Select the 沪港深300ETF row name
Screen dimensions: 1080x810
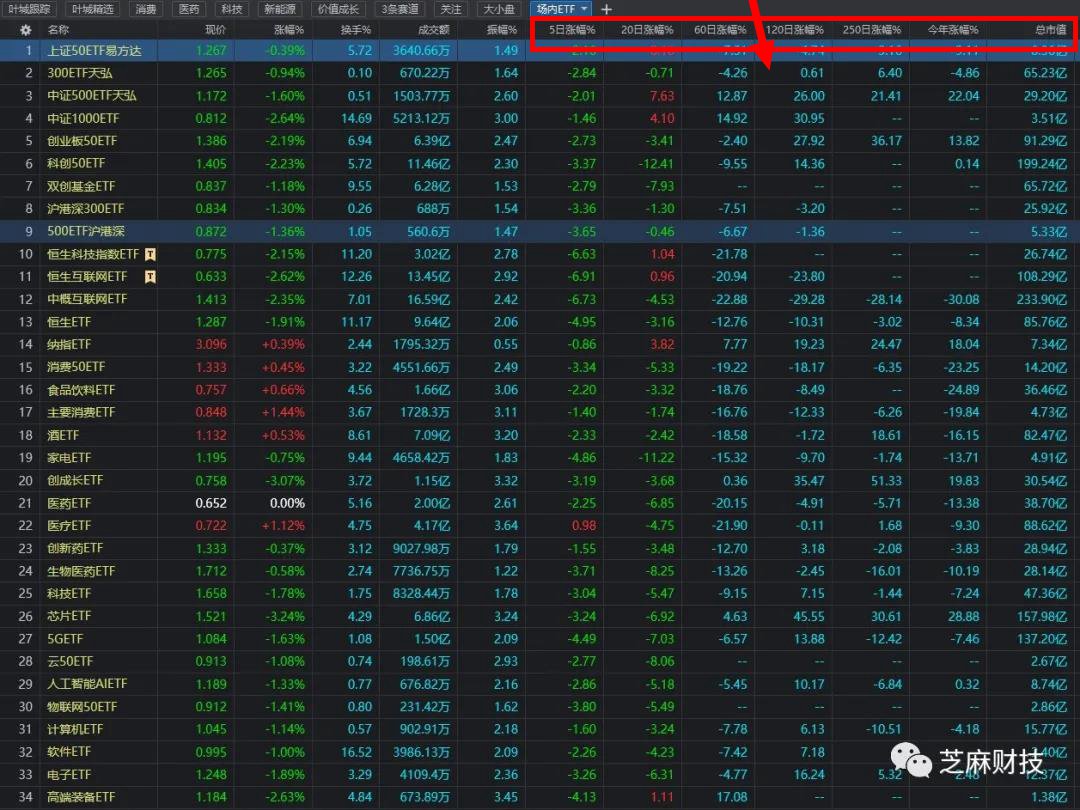pos(85,209)
